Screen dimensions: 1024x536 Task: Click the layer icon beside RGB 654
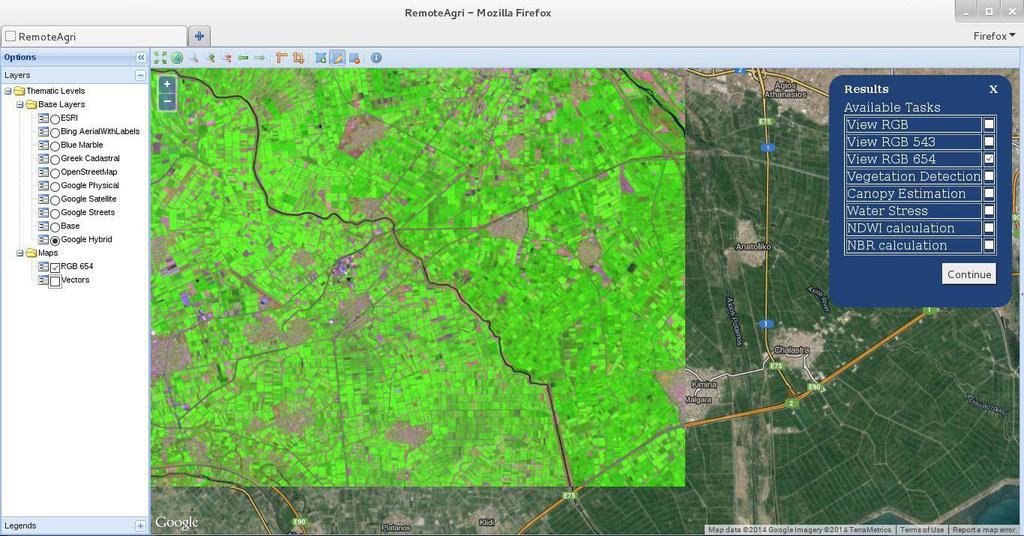tap(43, 266)
